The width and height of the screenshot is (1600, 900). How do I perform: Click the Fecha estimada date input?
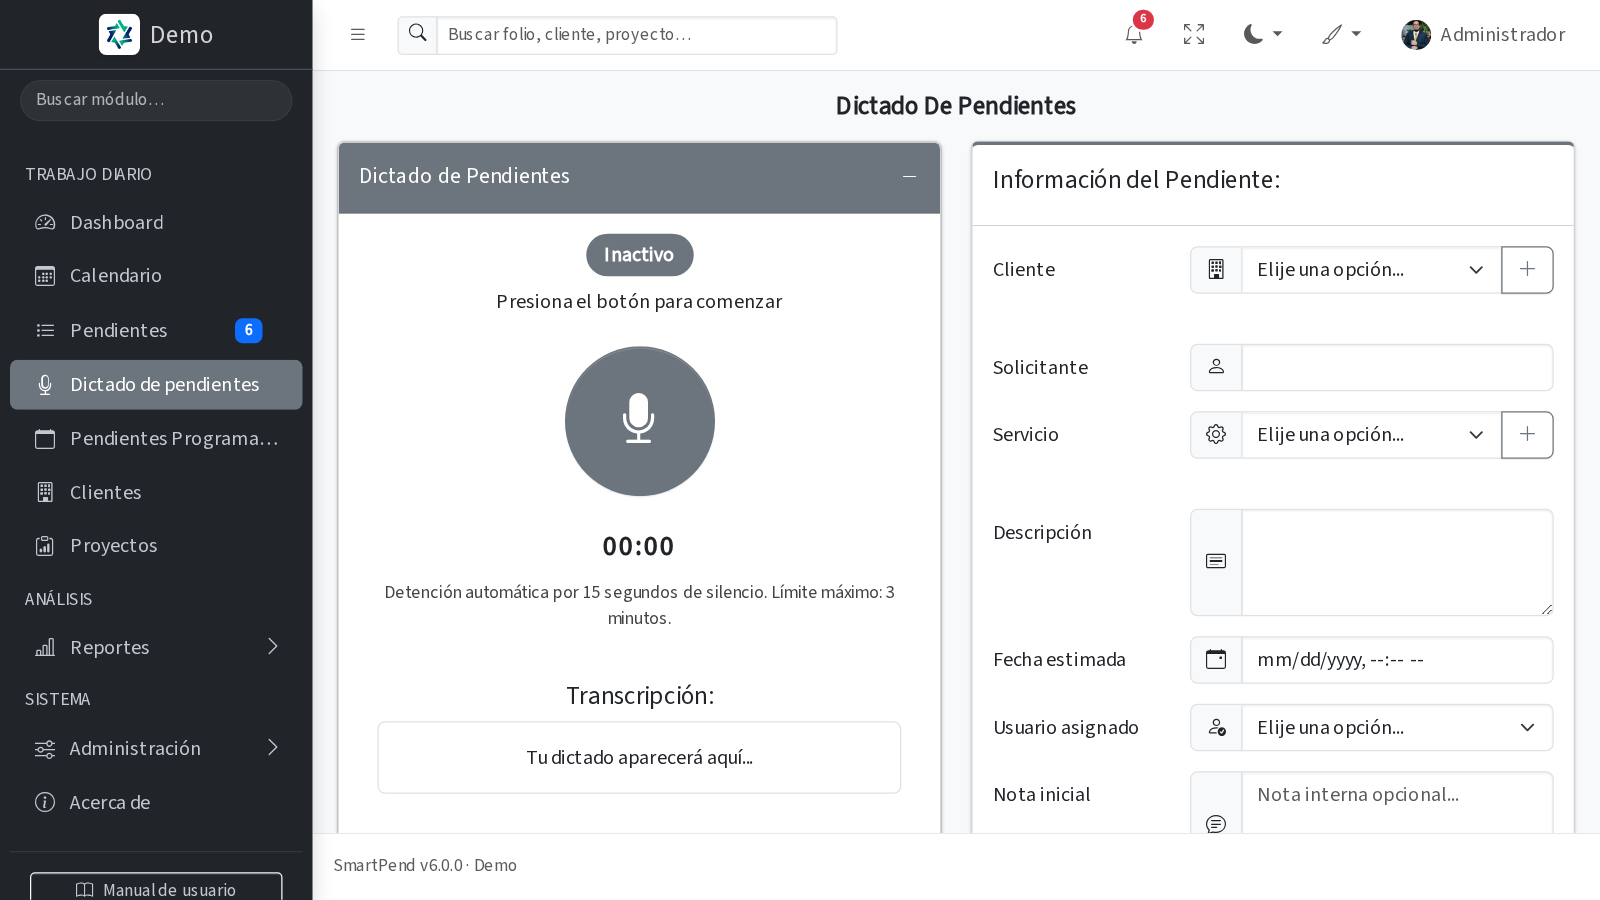(x=1397, y=660)
